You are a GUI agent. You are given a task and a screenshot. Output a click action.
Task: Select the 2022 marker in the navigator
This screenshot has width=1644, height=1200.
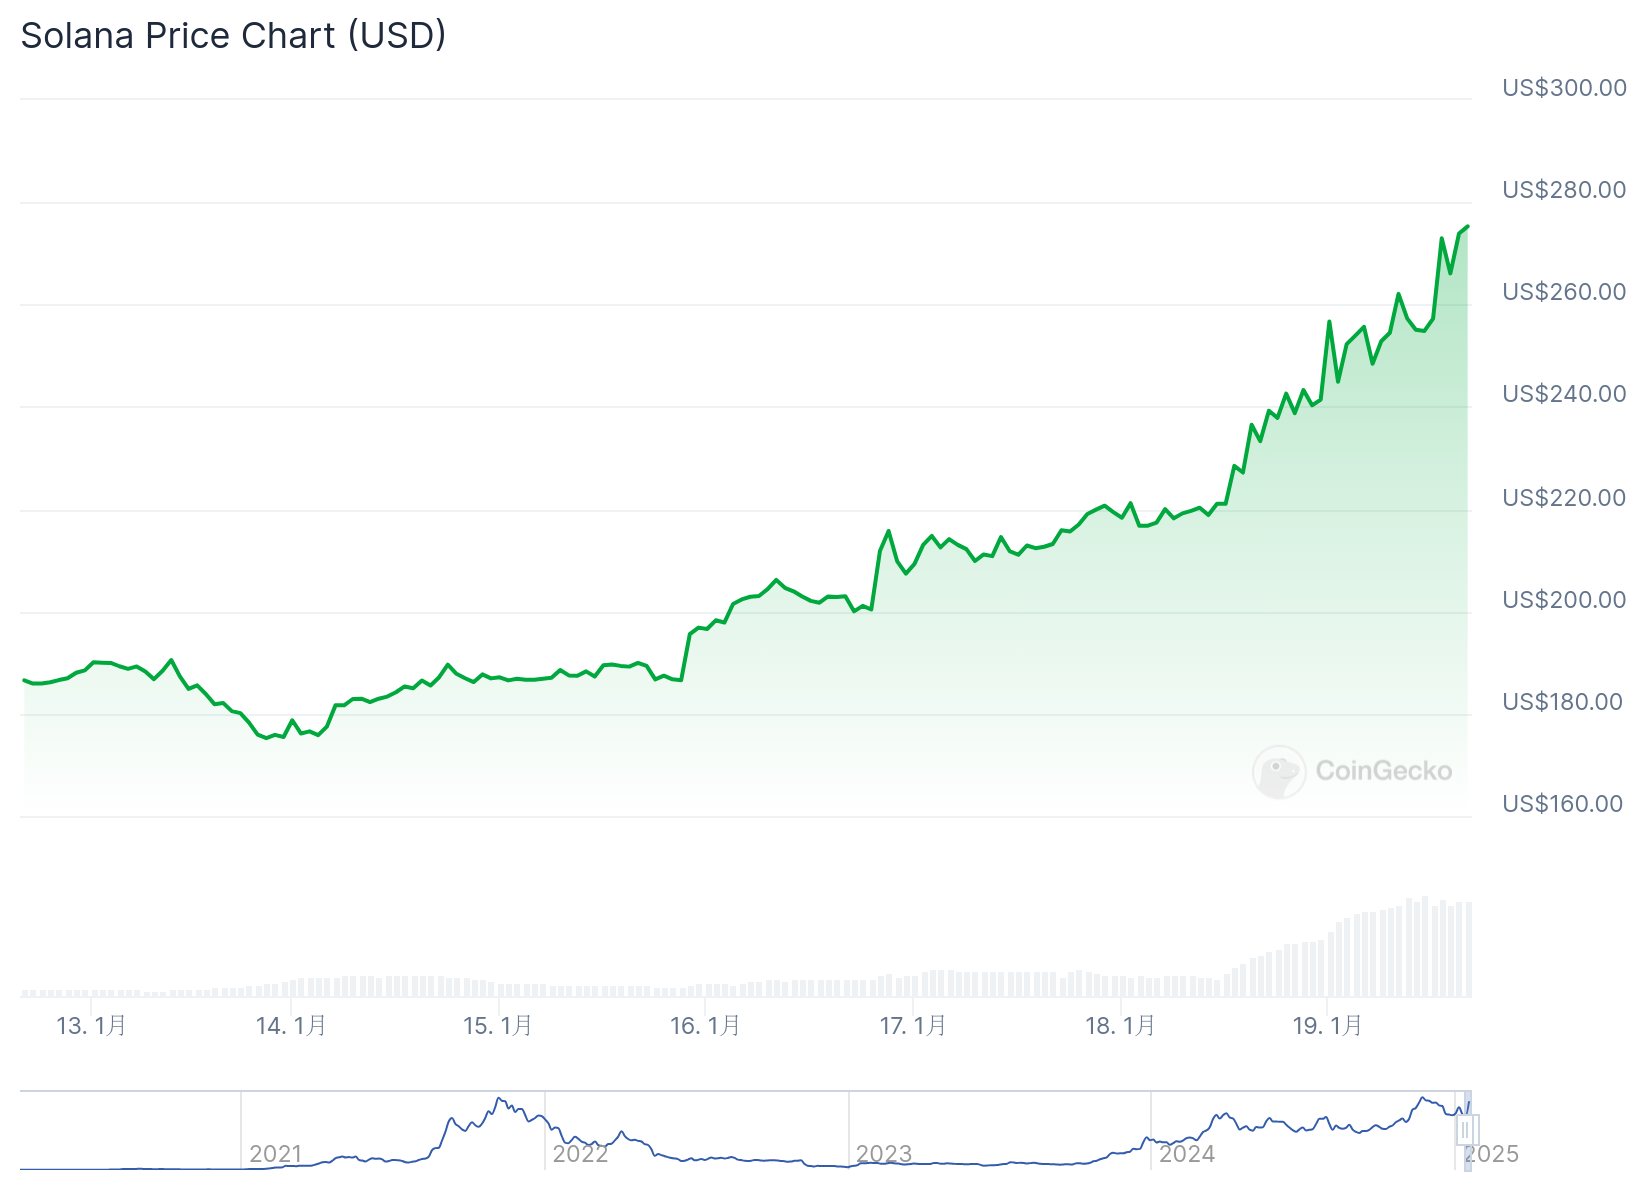[581, 1154]
